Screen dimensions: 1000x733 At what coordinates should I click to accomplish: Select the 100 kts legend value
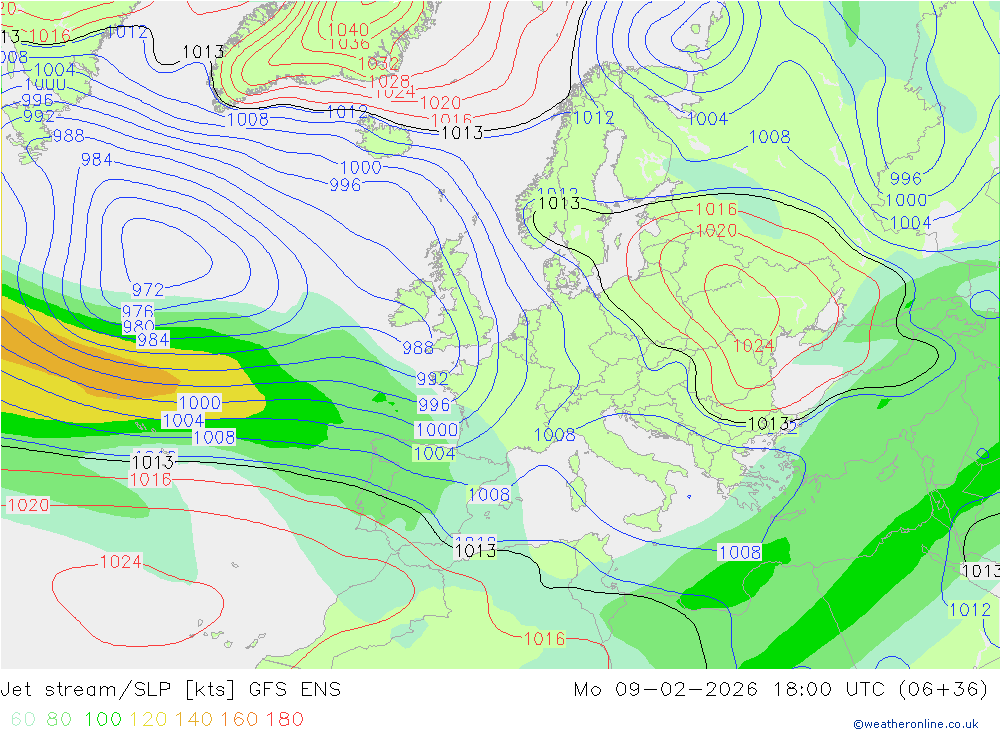click(x=103, y=720)
